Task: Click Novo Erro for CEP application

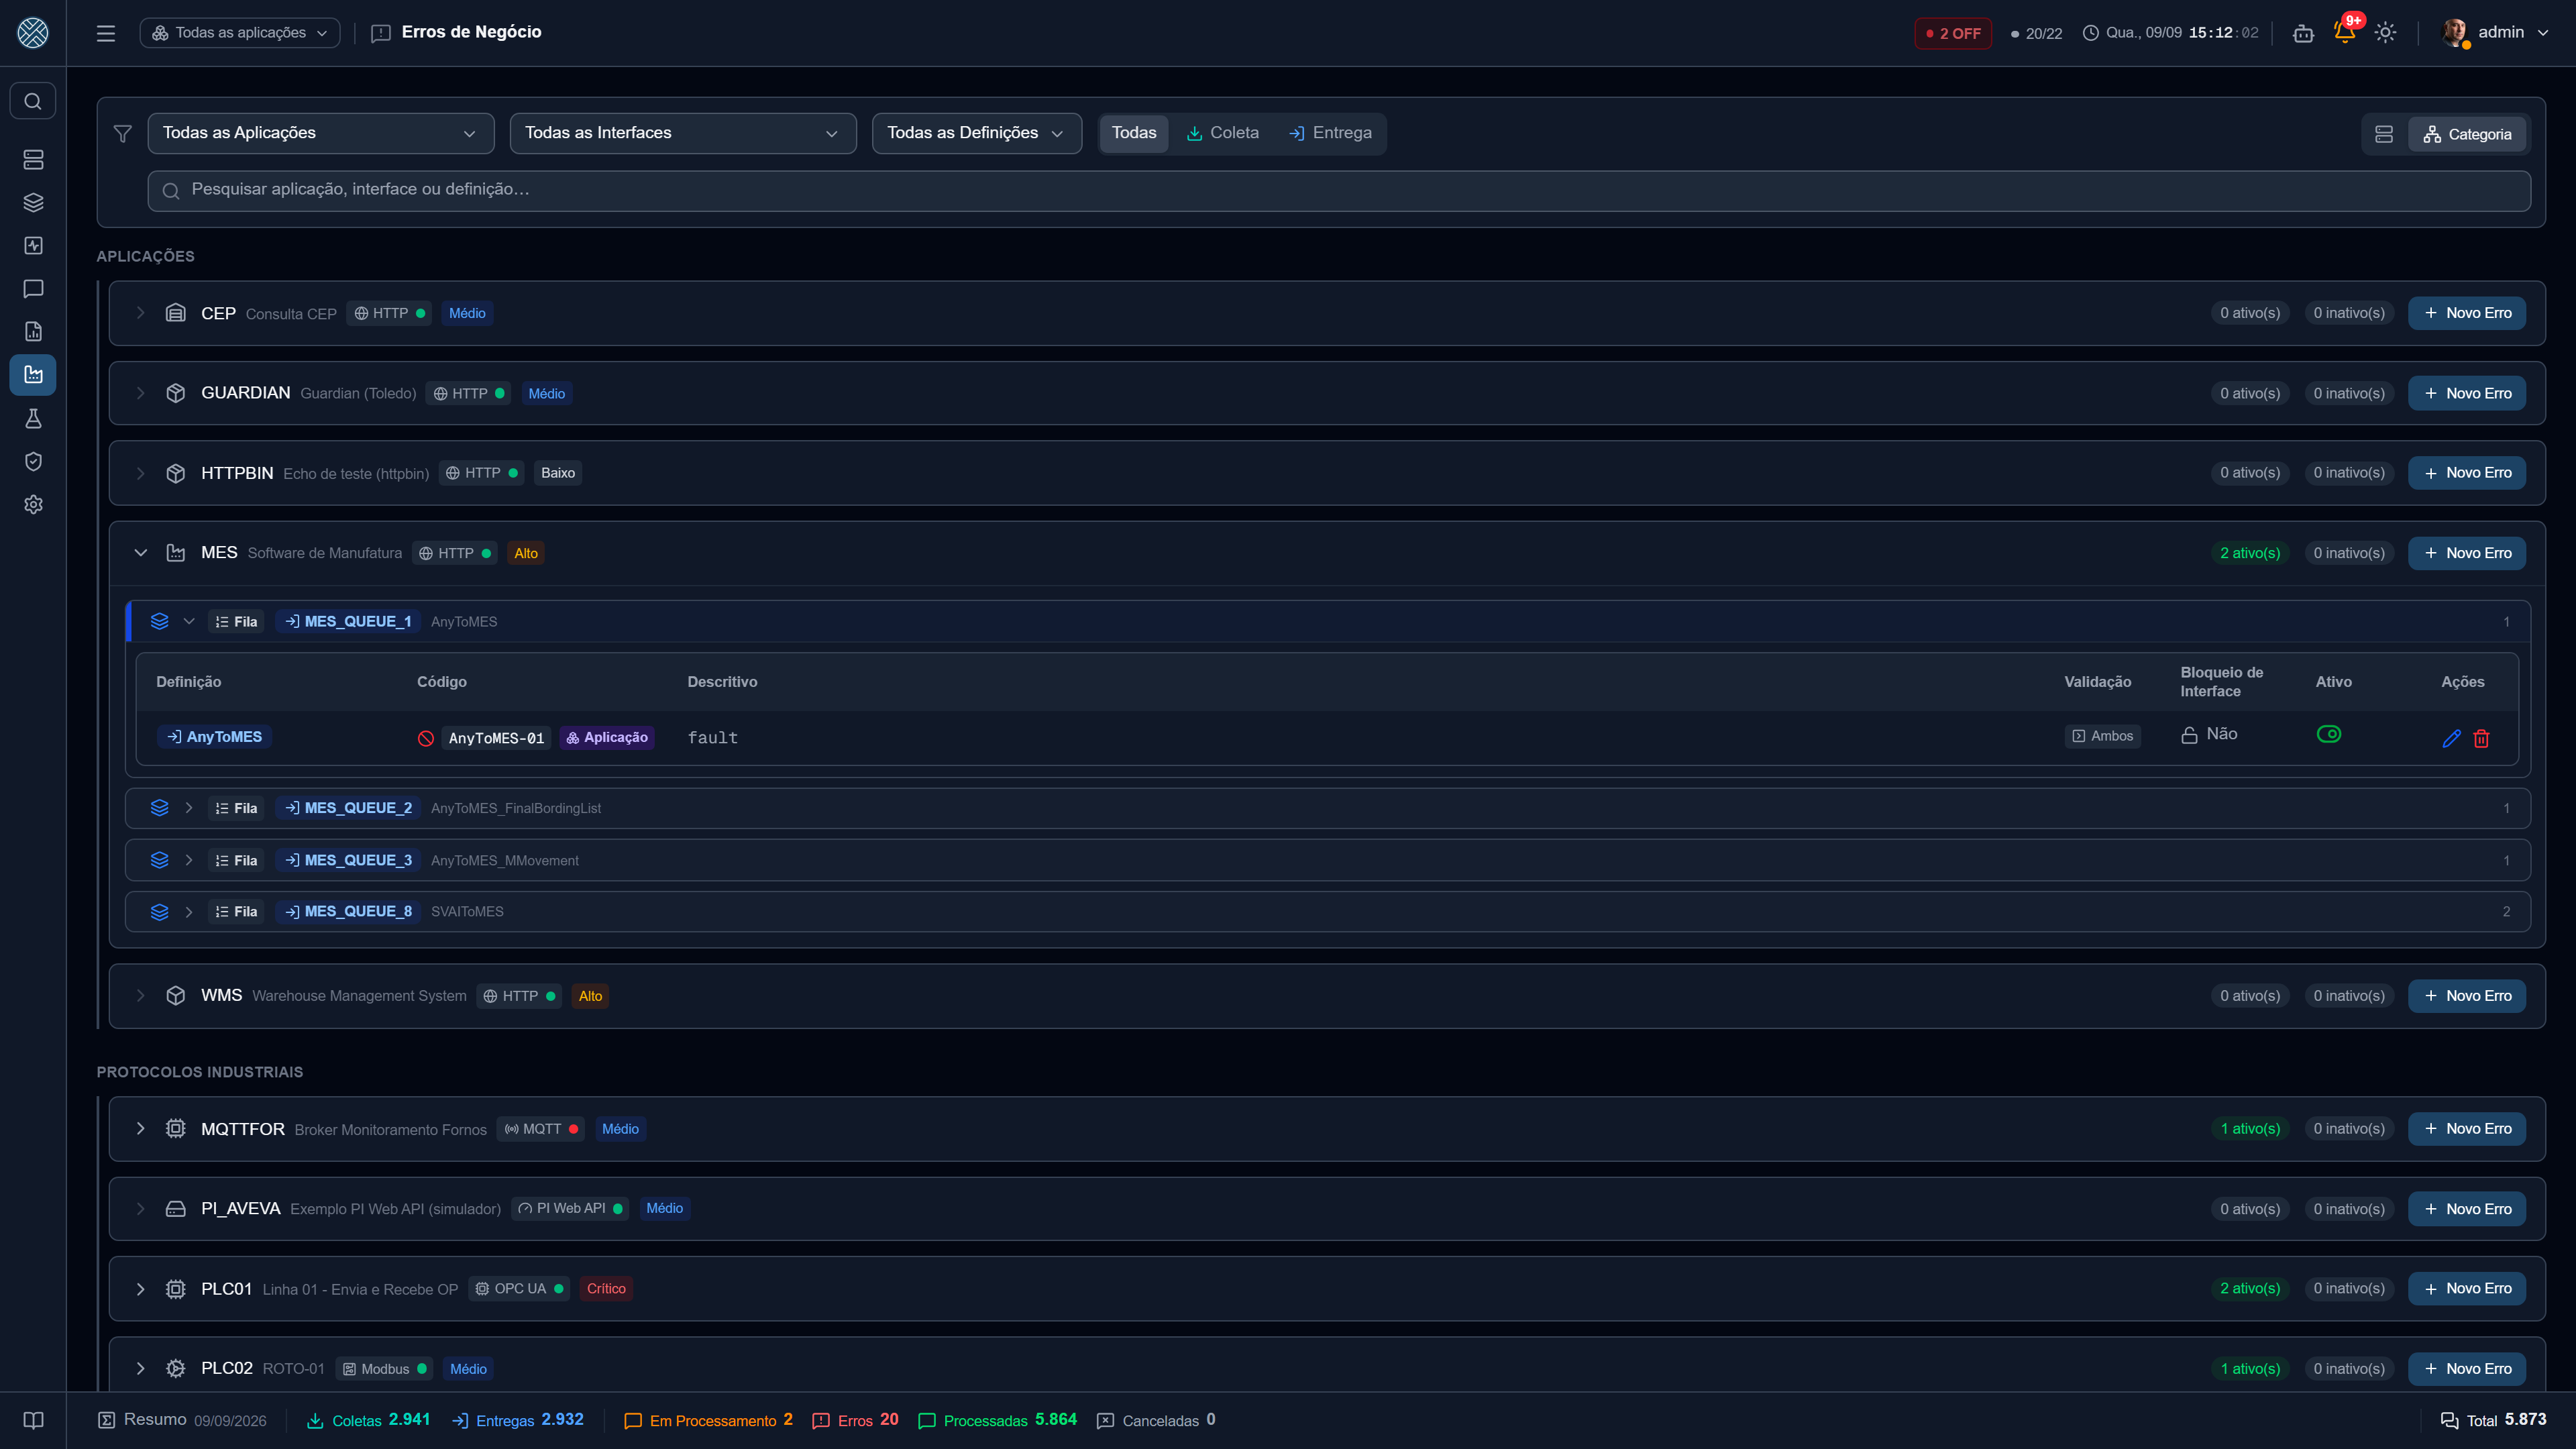Action: (2467, 313)
